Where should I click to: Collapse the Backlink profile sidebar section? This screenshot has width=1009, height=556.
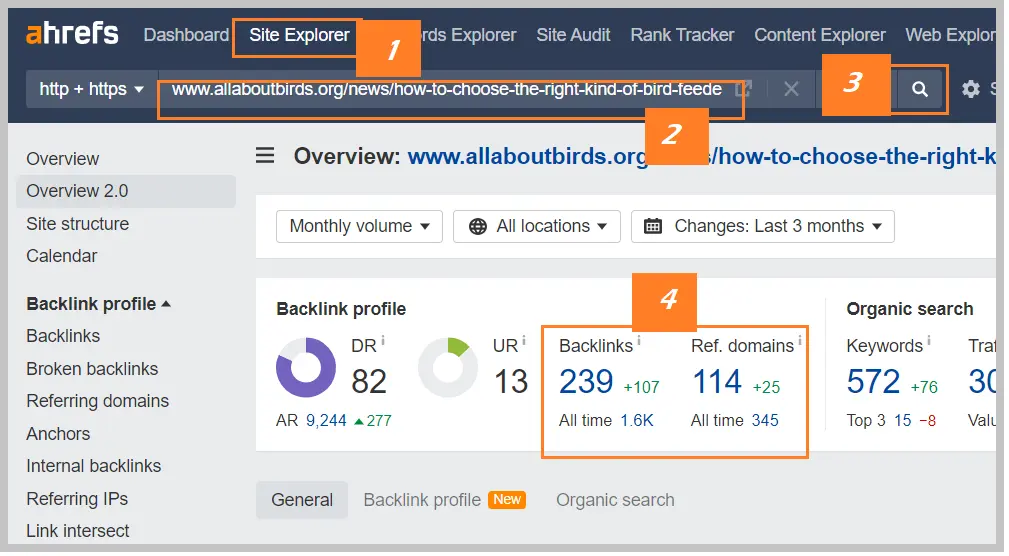pos(98,304)
